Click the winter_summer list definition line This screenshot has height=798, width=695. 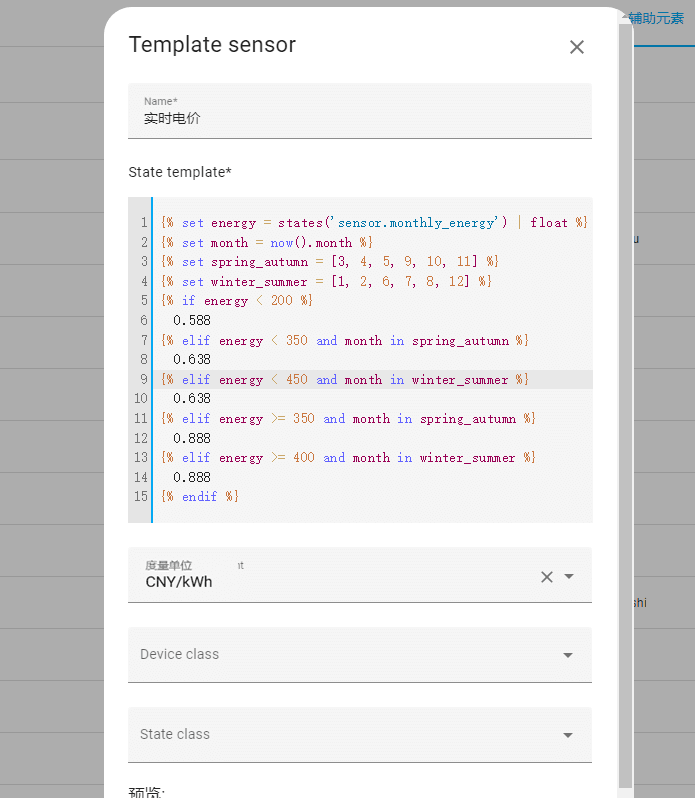click(x=326, y=282)
